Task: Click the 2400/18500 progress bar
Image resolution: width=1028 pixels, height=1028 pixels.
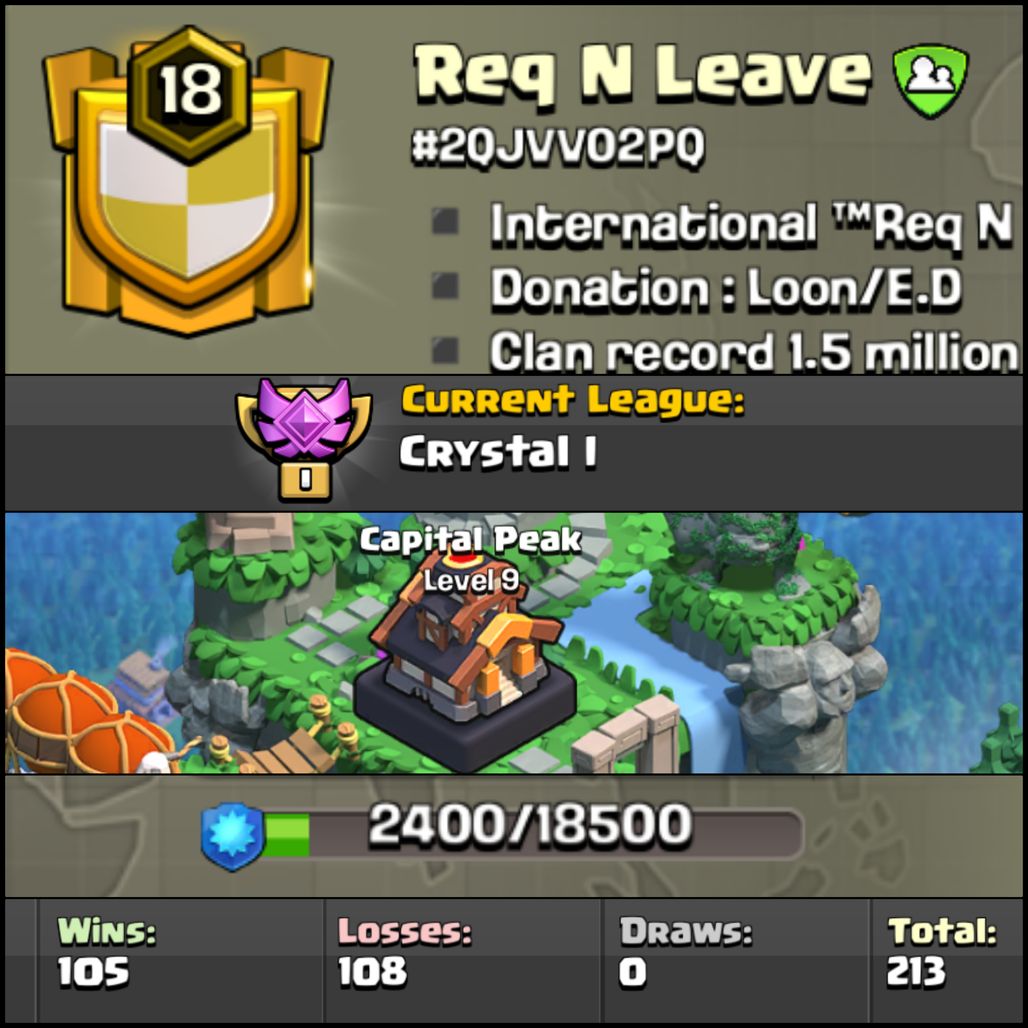Action: point(532,835)
